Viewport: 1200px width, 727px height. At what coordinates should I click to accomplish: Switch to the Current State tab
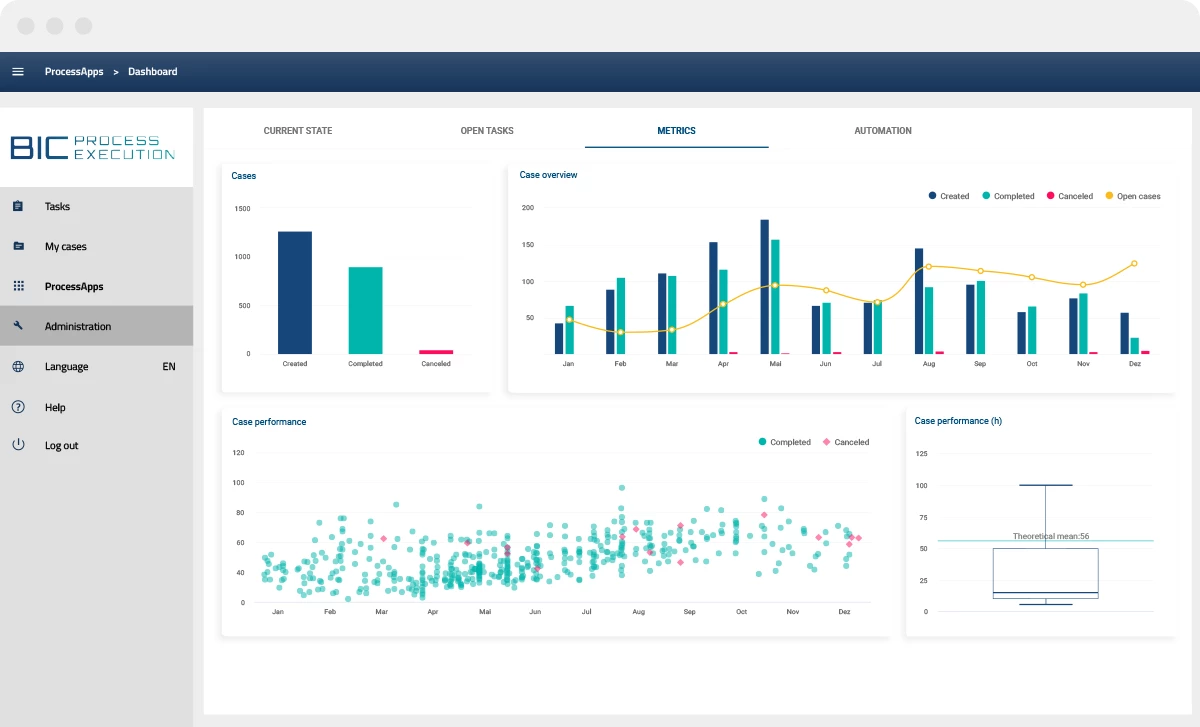pos(298,131)
